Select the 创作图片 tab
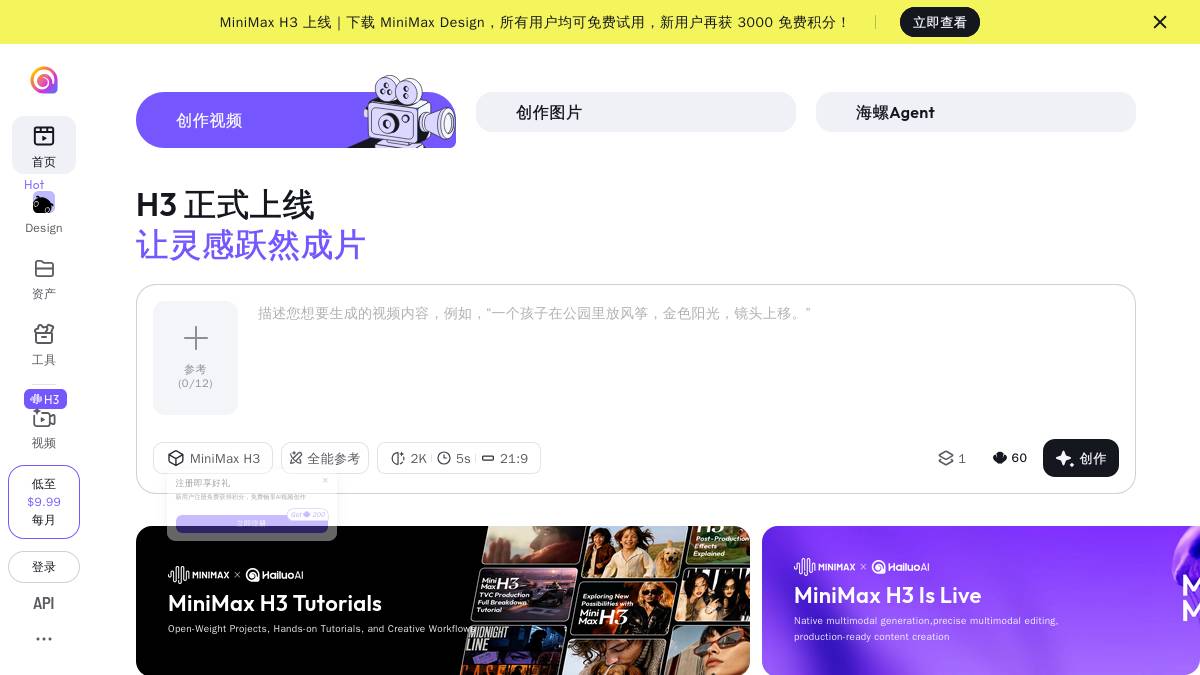Viewport: 1200px width, 675px height. [636, 112]
